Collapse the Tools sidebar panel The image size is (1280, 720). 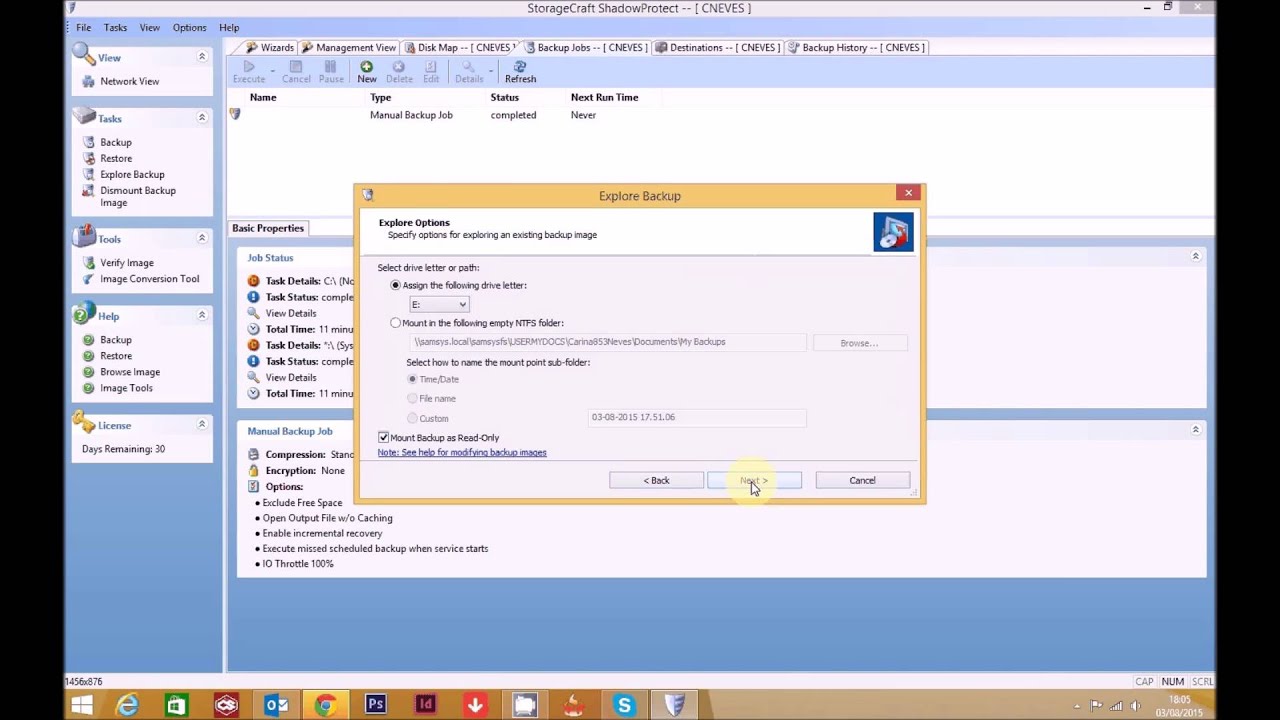pos(201,238)
